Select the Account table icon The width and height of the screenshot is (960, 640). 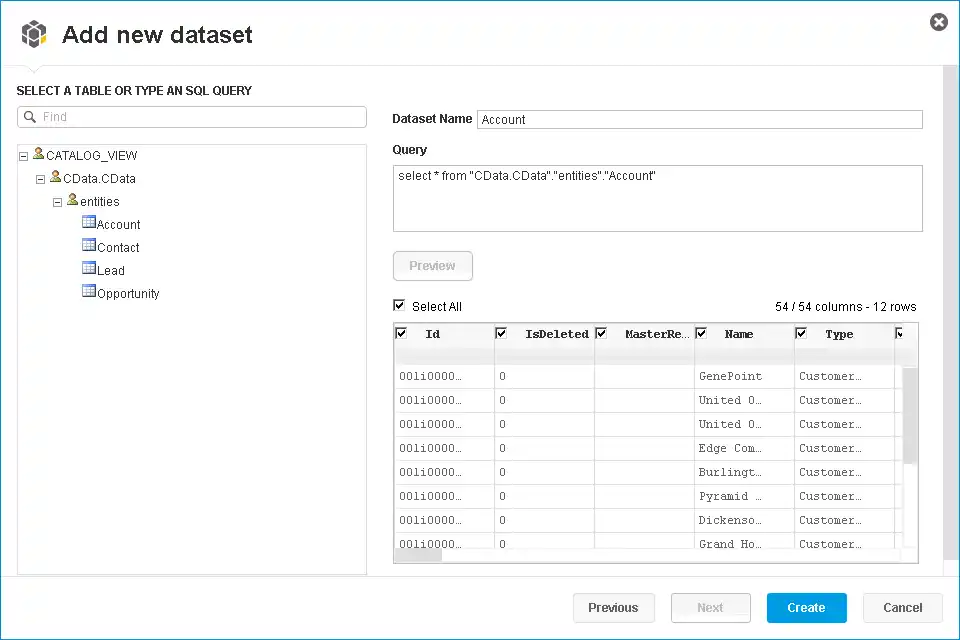point(89,224)
